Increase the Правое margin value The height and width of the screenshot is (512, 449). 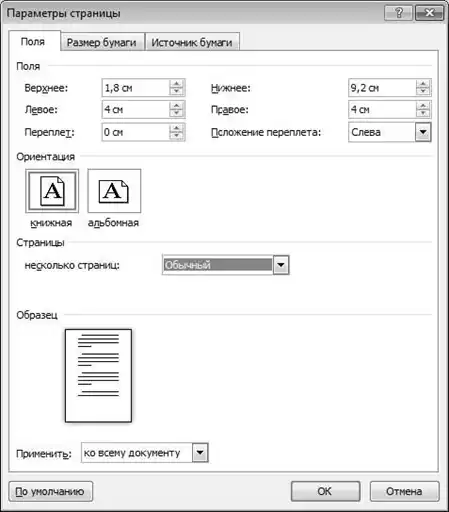423,105
